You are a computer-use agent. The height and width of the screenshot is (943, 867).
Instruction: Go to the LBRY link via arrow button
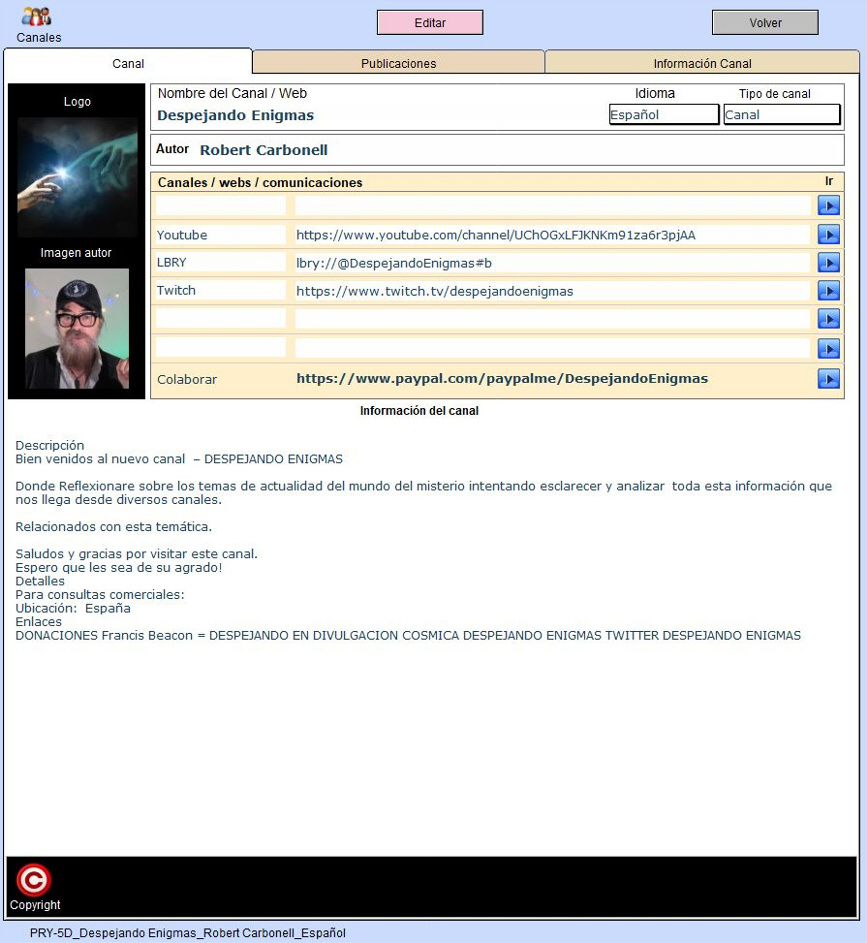click(x=828, y=263)
